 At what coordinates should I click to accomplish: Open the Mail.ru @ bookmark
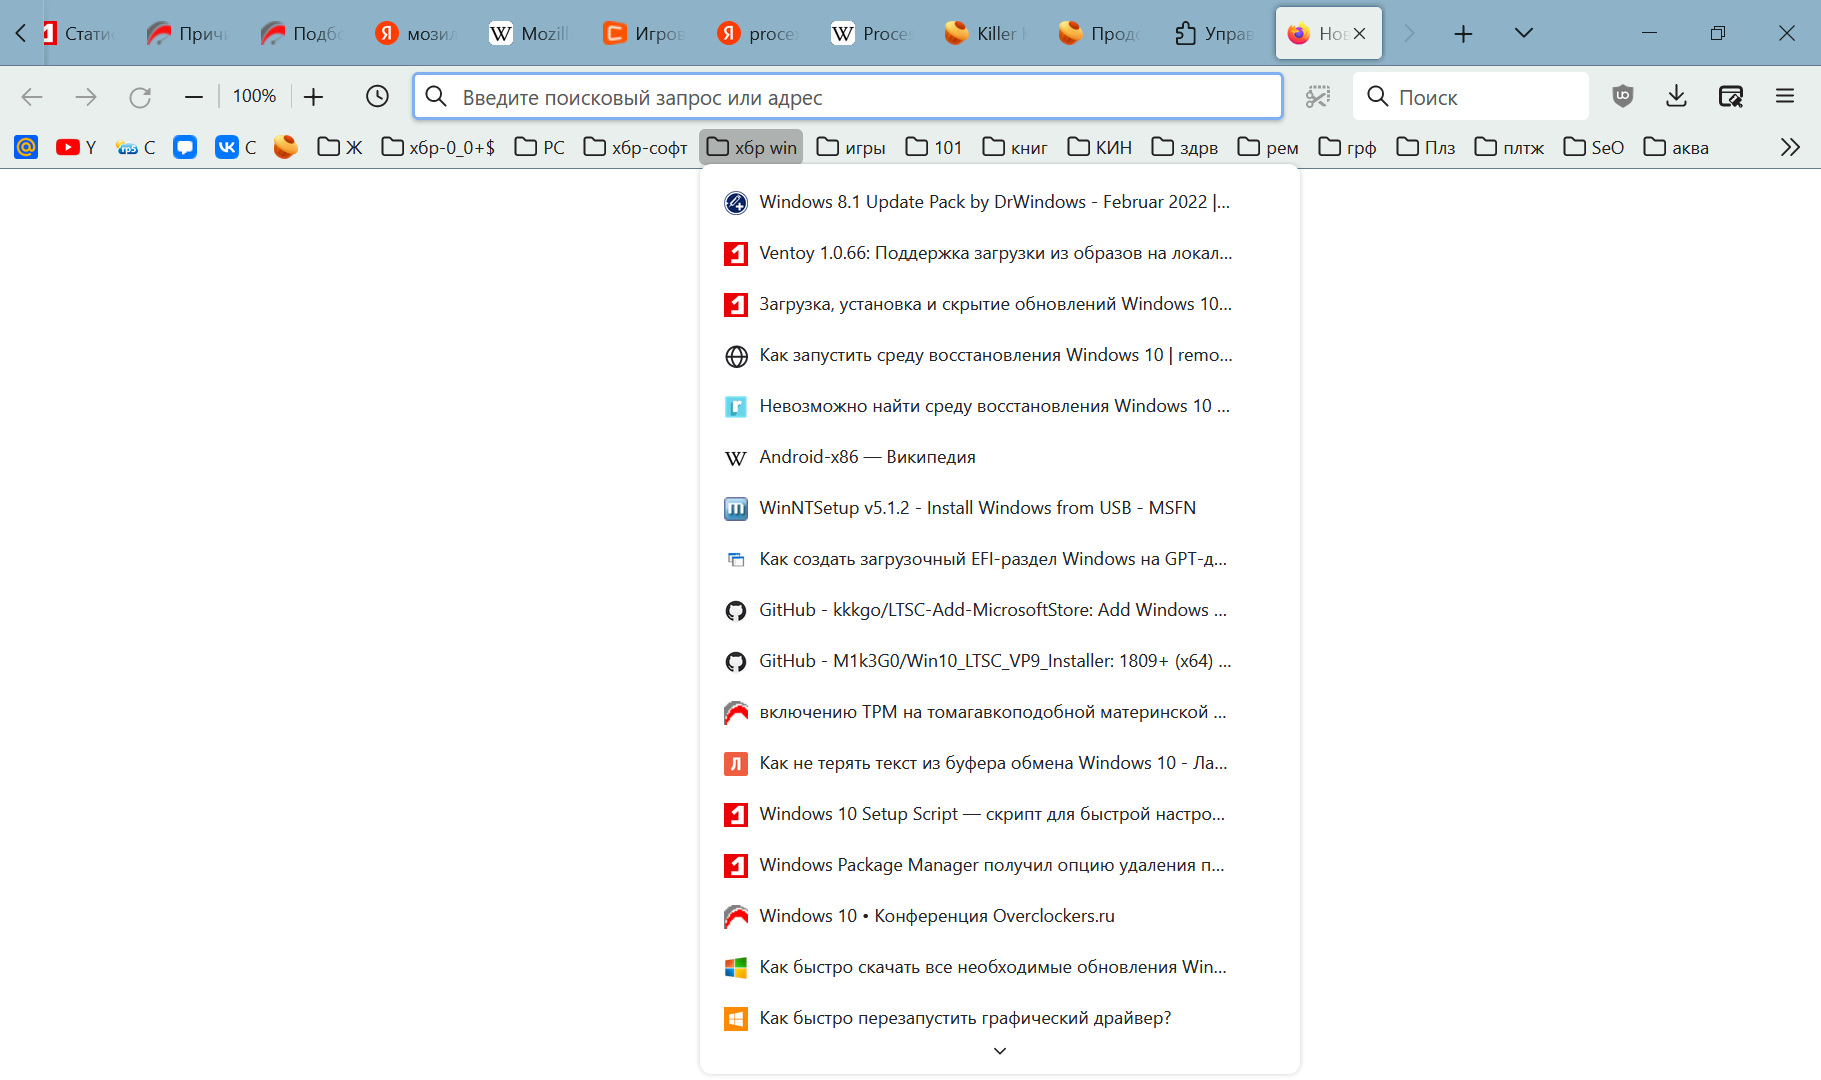pyautogui.click(x=26, y=147)
